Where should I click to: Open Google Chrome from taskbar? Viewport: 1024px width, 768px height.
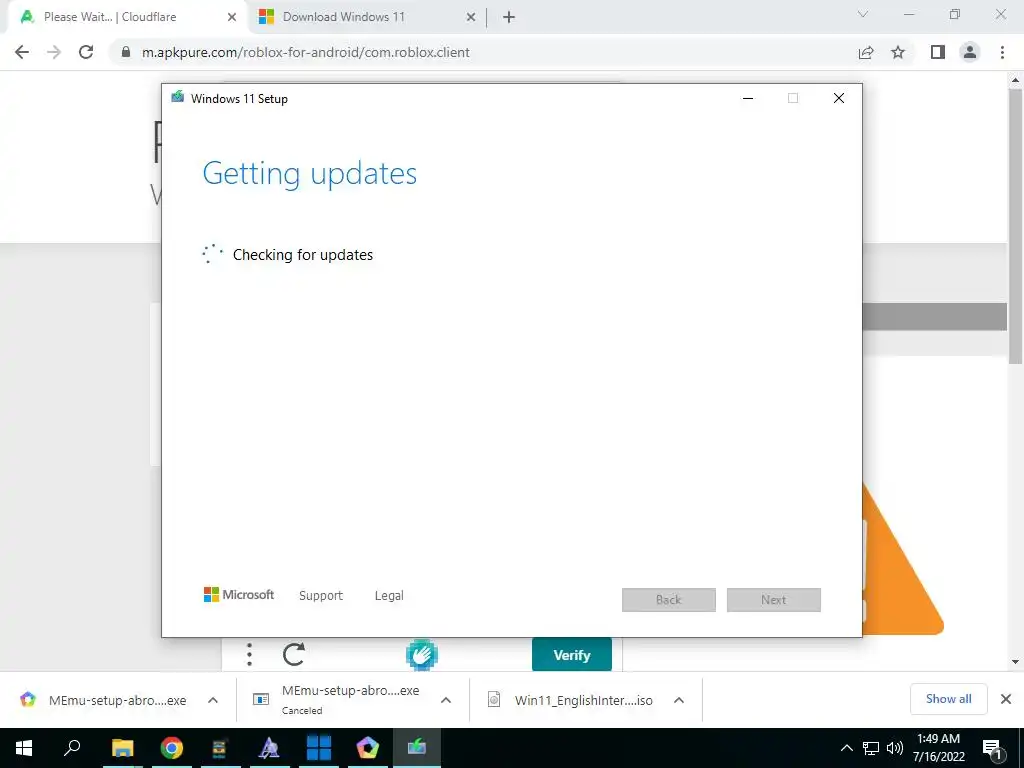point(171,748)
